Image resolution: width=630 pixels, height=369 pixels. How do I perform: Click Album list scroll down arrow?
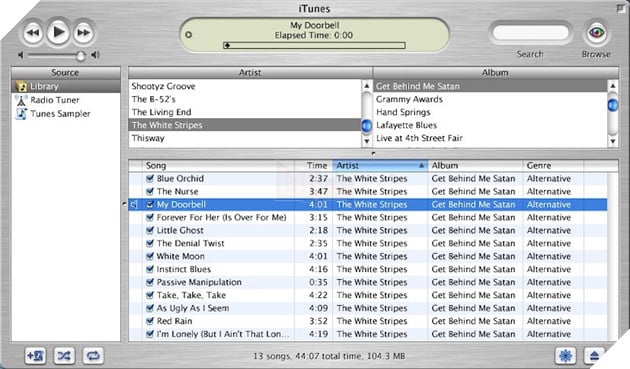(612, 141)
